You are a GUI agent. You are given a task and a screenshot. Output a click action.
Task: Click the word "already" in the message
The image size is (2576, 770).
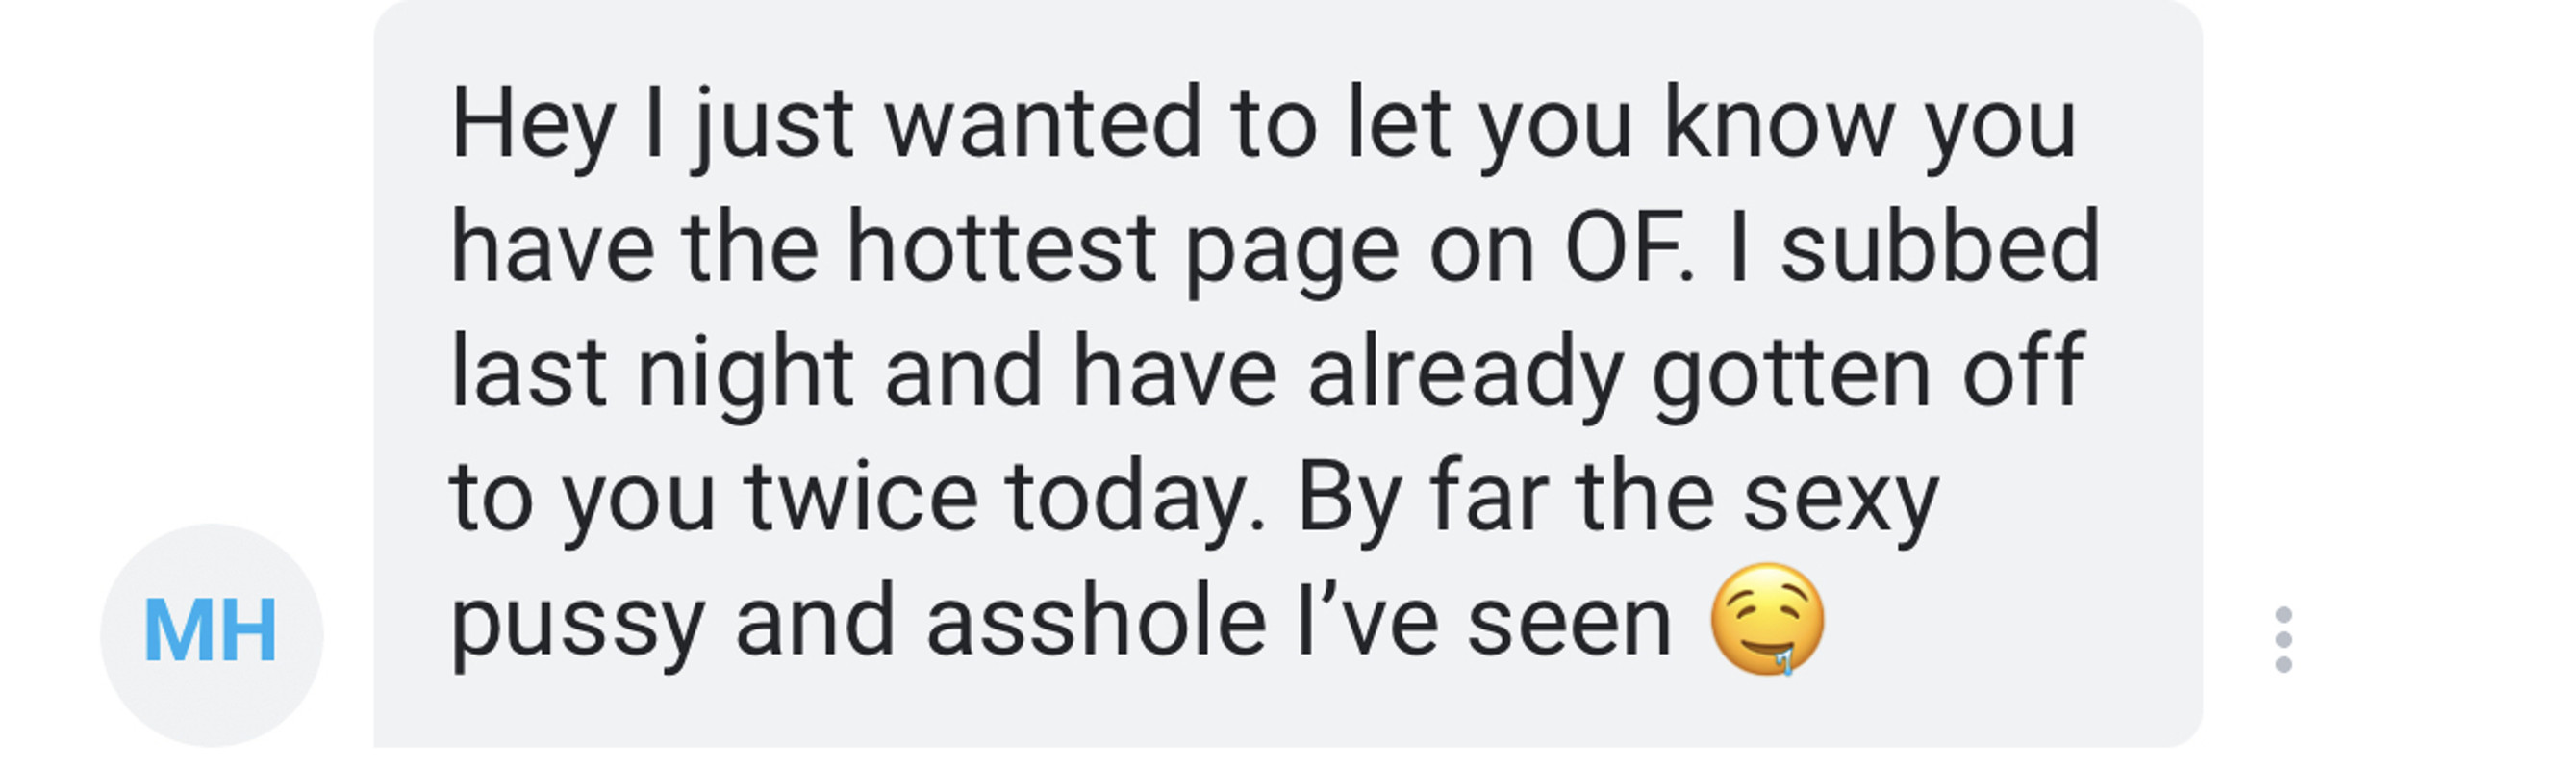tap(1465, 378)
